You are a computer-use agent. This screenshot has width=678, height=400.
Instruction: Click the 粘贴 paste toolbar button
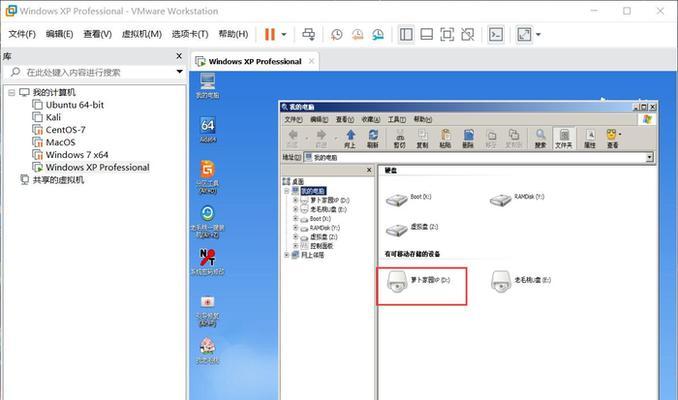(x=445, y=139)
